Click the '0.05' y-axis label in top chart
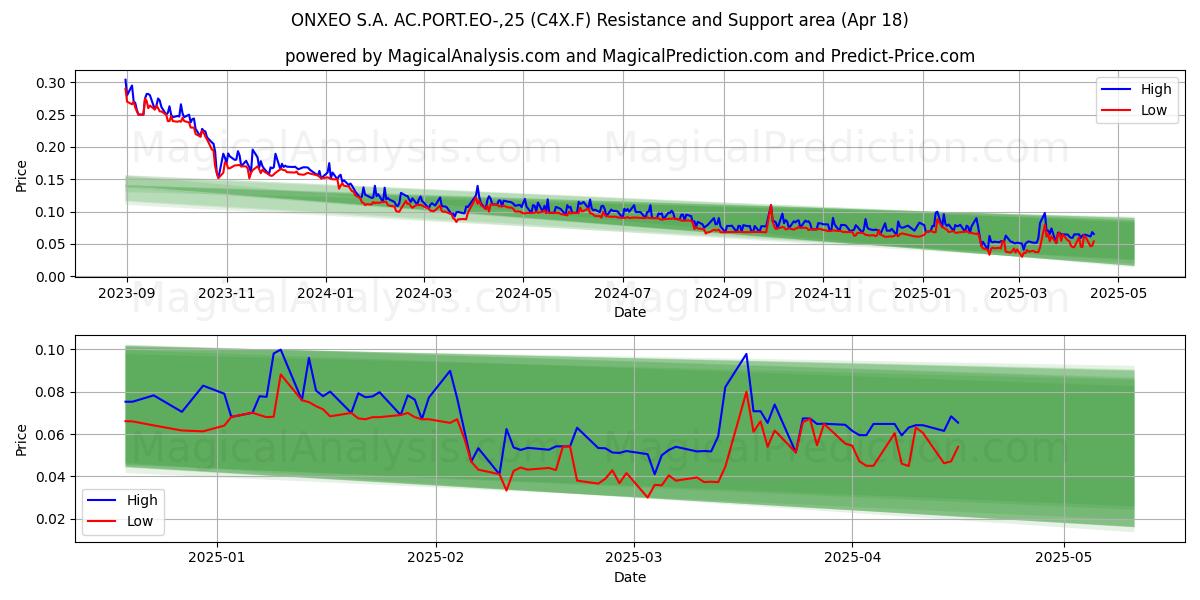 [x=50, y=245]
